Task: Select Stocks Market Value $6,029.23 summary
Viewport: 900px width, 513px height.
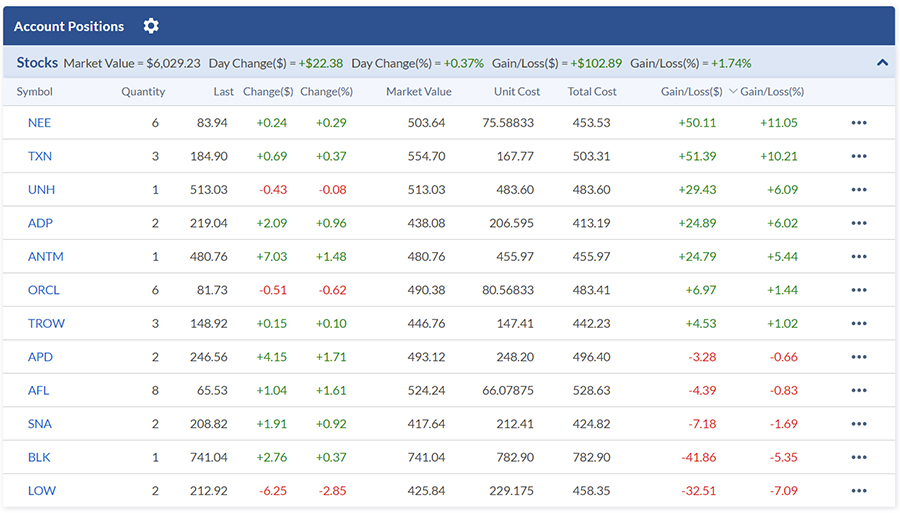Action: coord(132,63)
